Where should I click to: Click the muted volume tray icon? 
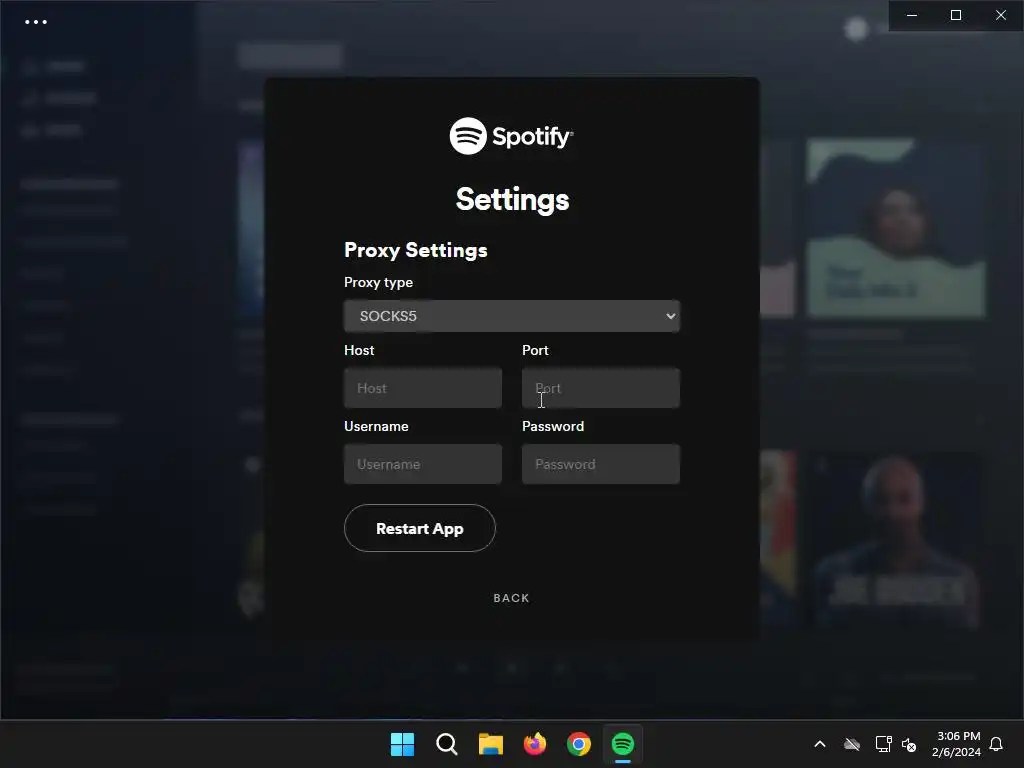pyautogui.click(x=909, y=744)
